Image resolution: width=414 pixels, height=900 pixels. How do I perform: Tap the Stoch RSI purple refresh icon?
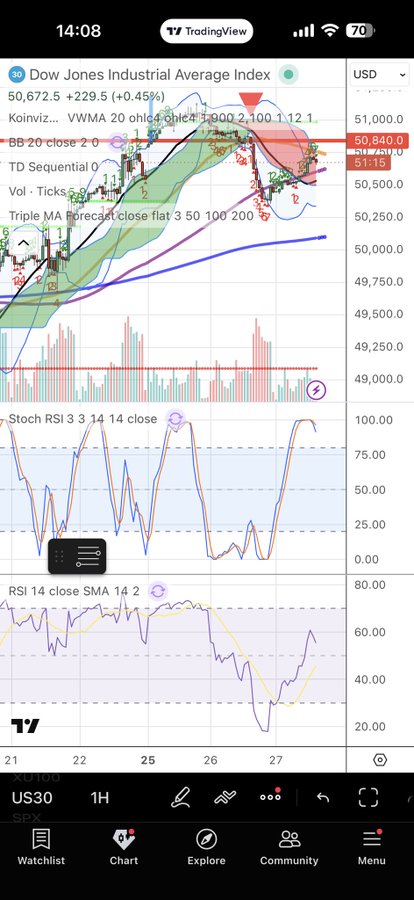175,419
